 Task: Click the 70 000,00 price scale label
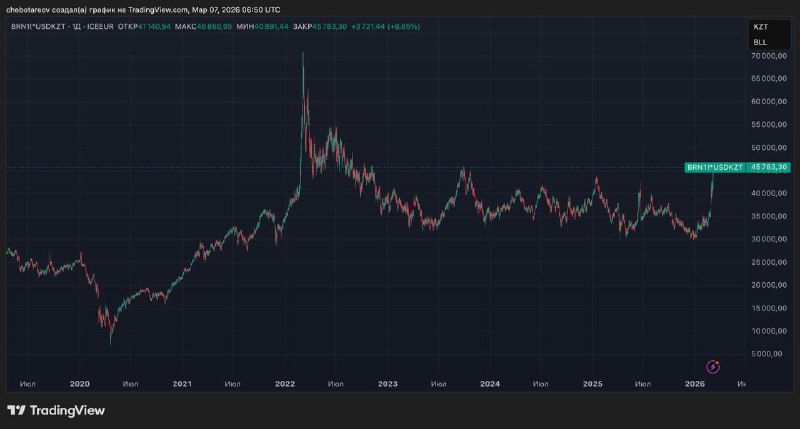770,56
